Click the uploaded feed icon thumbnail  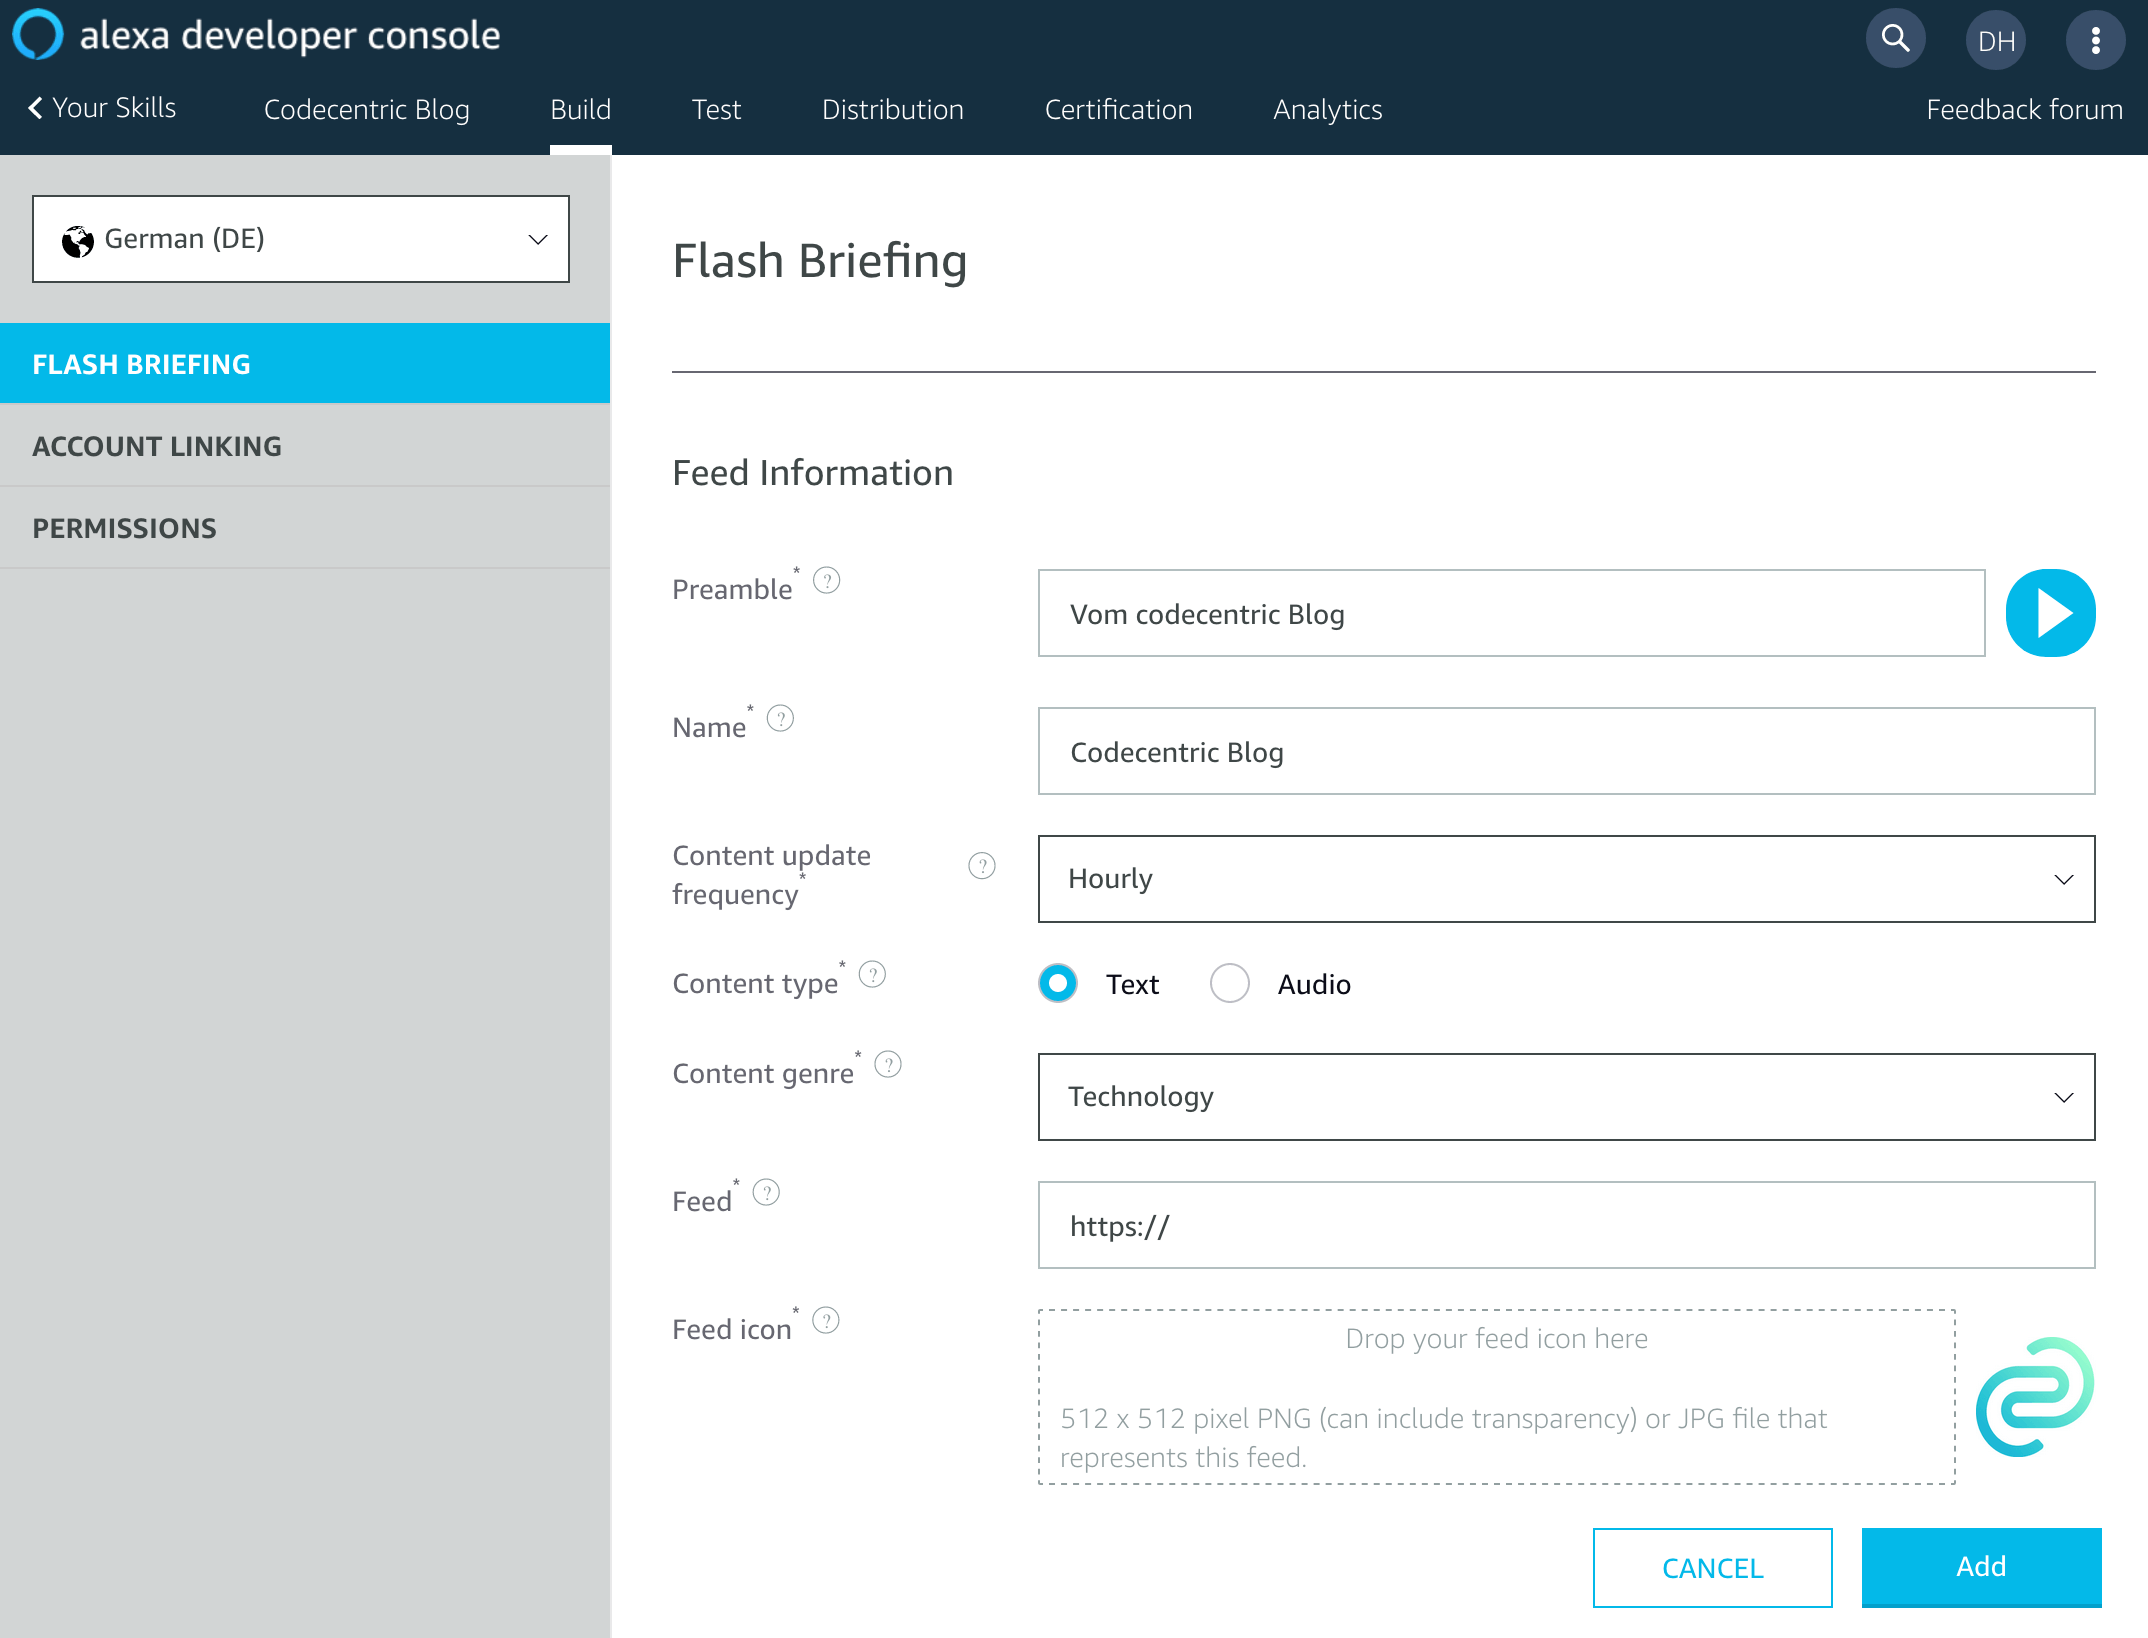pyautogui.click(x=2034, y=1397)
